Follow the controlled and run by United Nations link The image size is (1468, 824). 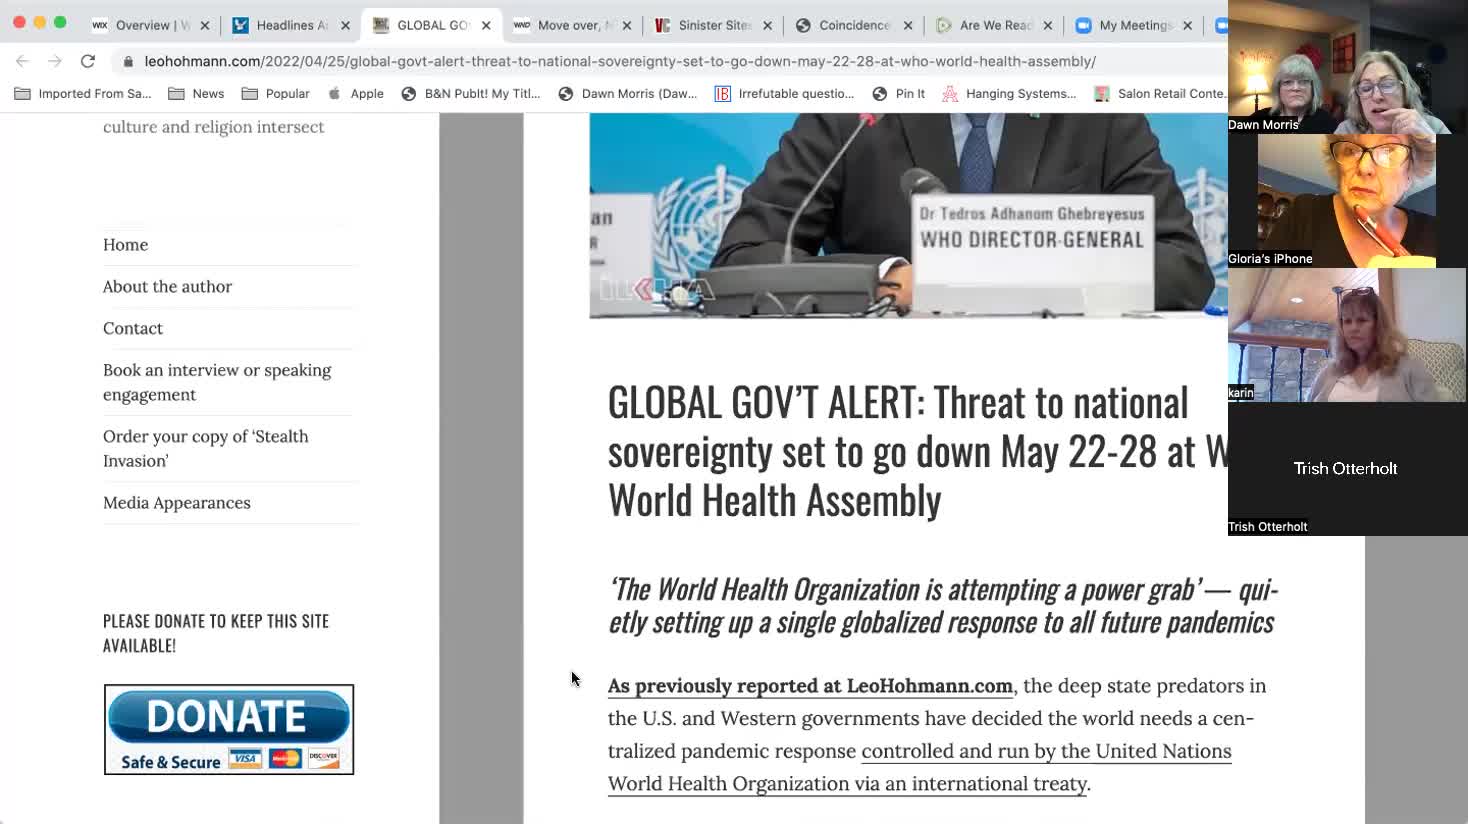pos(919,767)
